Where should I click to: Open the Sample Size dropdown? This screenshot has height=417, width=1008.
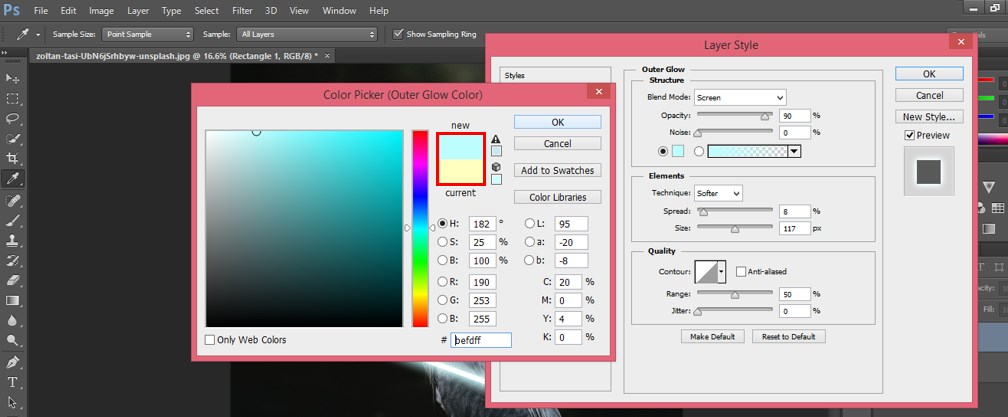tap(147, 34)
